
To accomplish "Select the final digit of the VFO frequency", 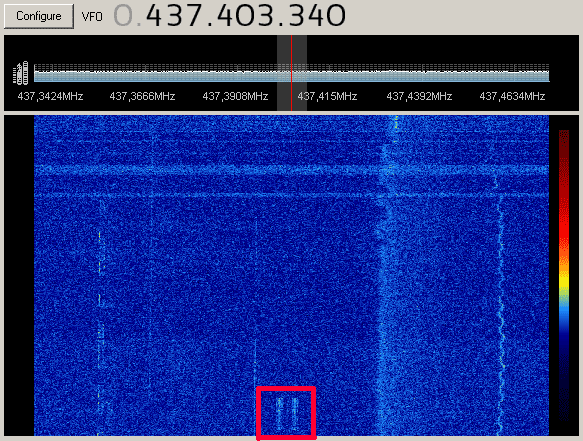I will (x=334, y=16).
